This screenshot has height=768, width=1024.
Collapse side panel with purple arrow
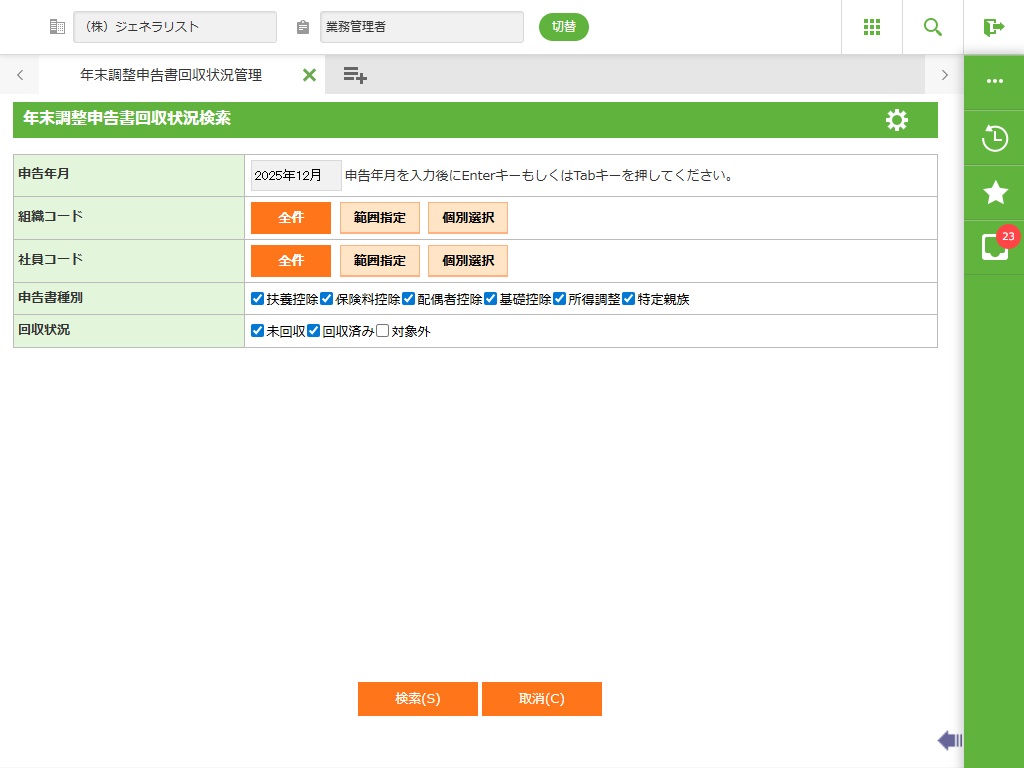coord(949,740)
